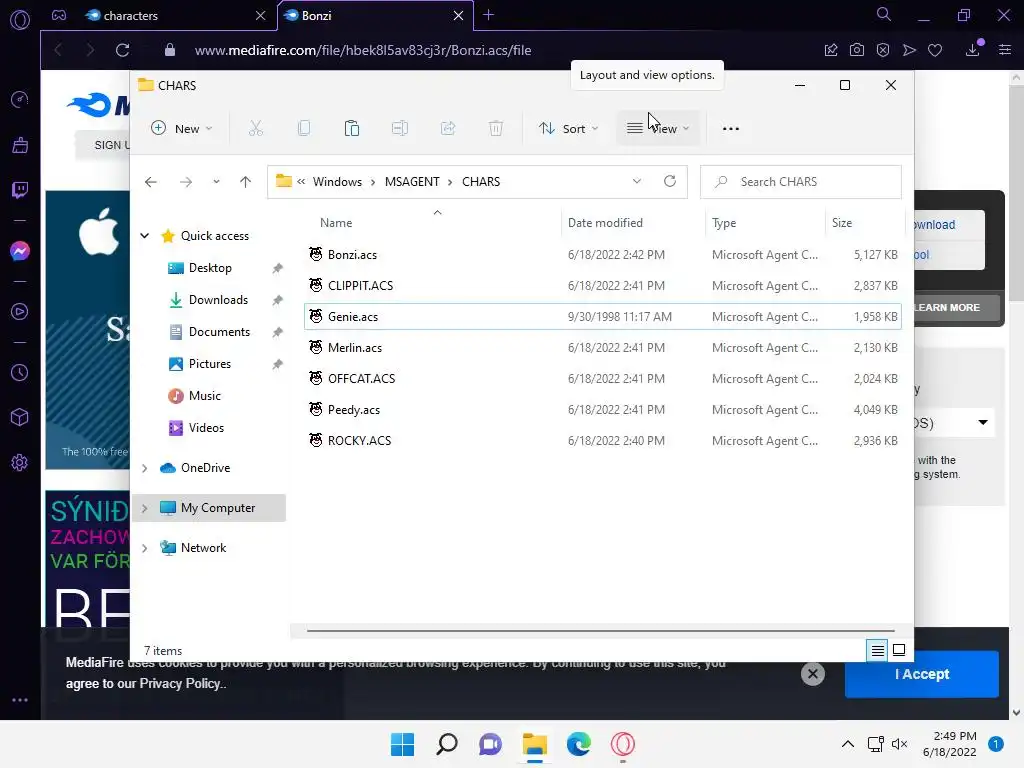The image size is (1024, 768).
Task: Click the Search CHARS input field
Action: [801, 182]
